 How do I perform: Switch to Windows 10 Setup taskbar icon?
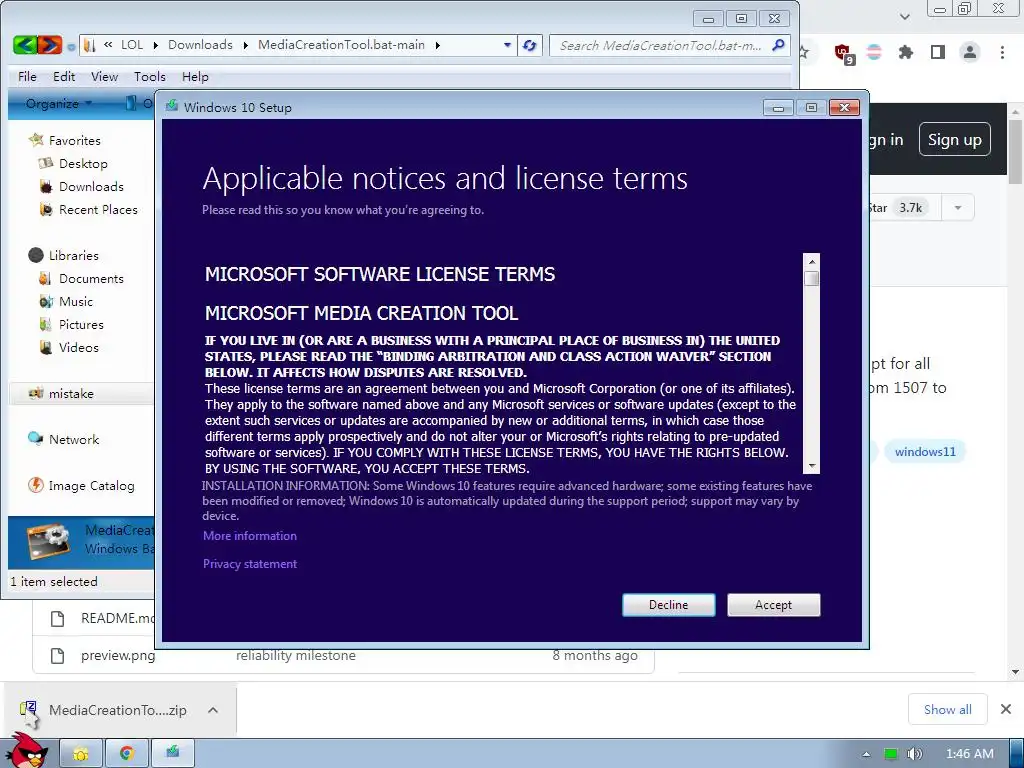tap(172, 754)
